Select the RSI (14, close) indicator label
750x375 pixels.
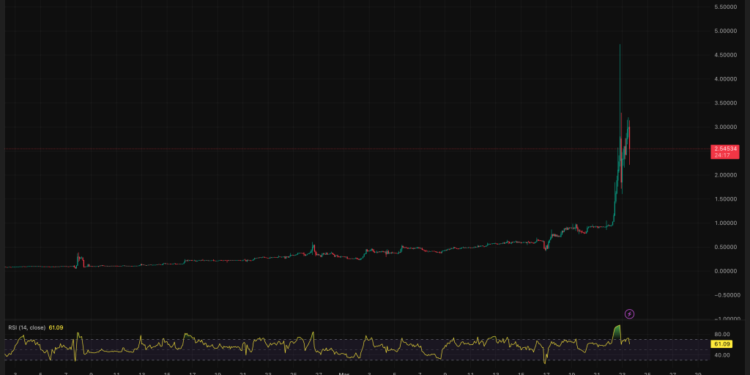(27, 328)
